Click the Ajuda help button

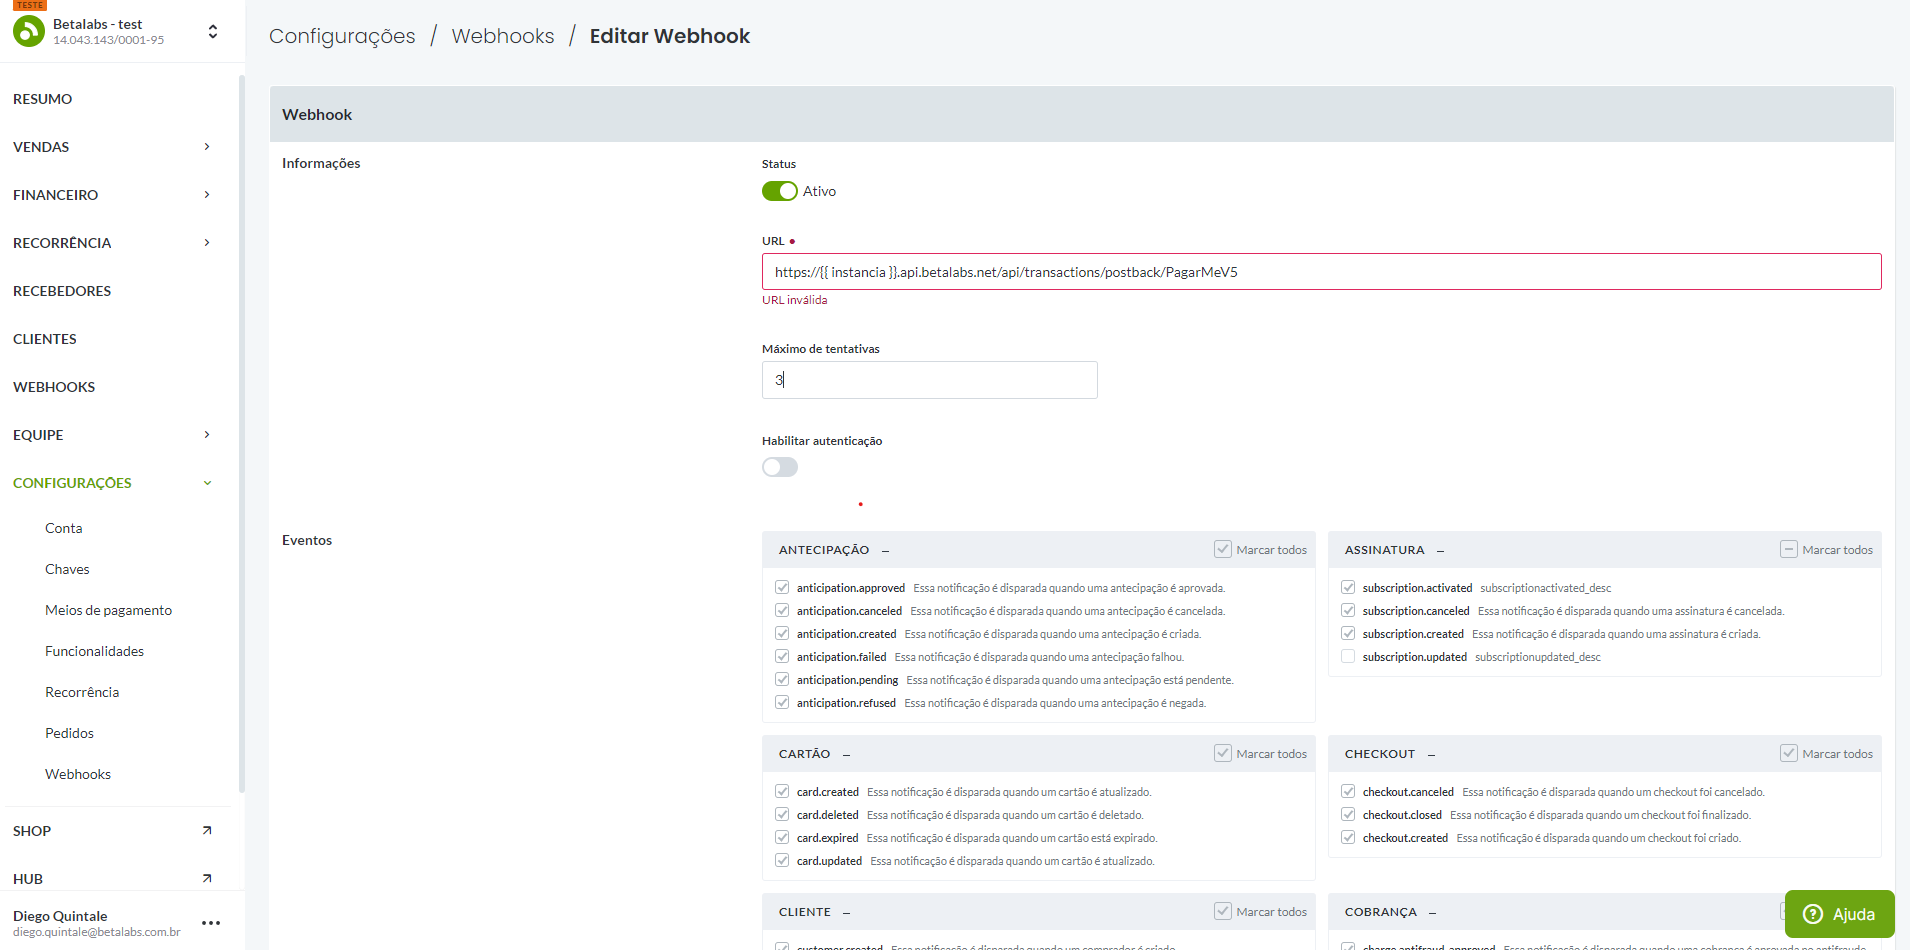pyautogui.click(x=1839, y=914)
